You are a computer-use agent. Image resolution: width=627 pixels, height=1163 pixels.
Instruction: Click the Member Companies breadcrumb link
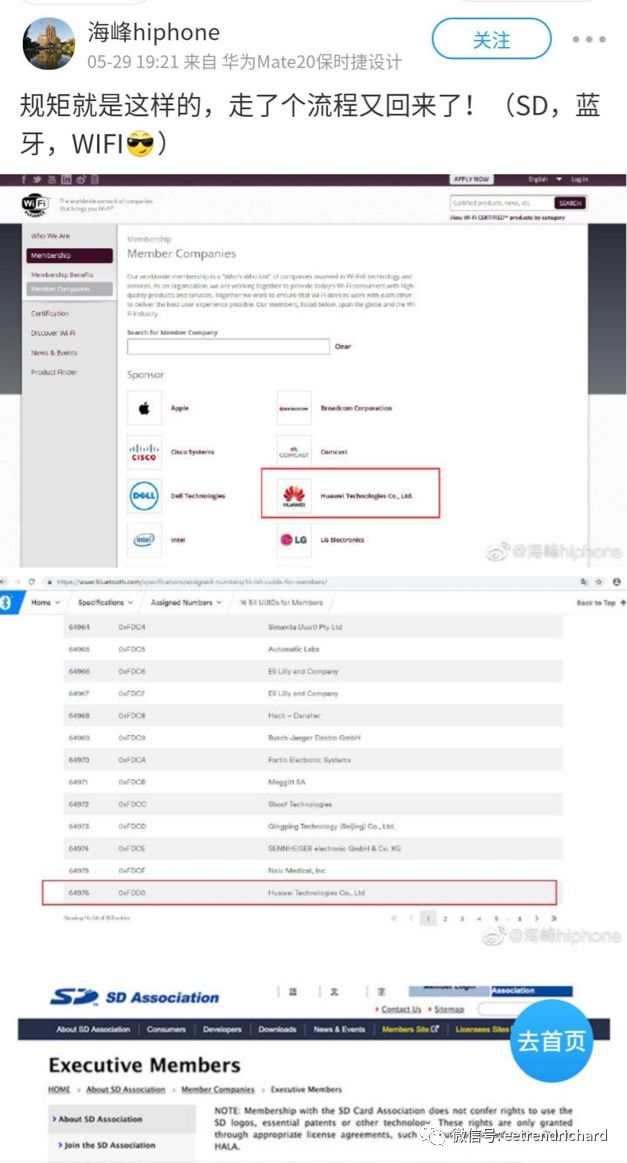(x=217, y=1089)
